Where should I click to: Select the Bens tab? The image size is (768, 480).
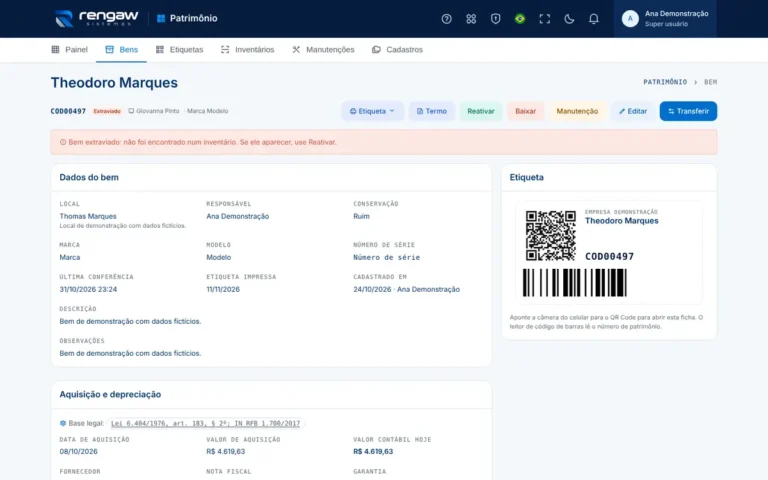(x=121, y=49)
